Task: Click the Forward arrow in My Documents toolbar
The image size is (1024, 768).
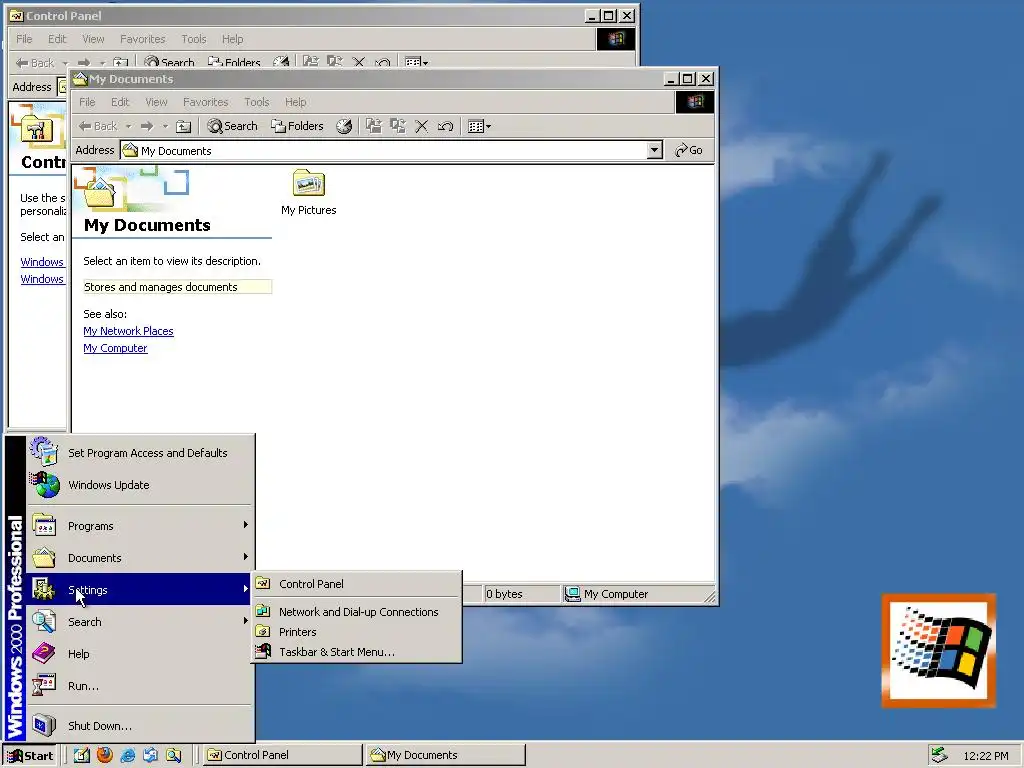Action: tap(147, 126)
